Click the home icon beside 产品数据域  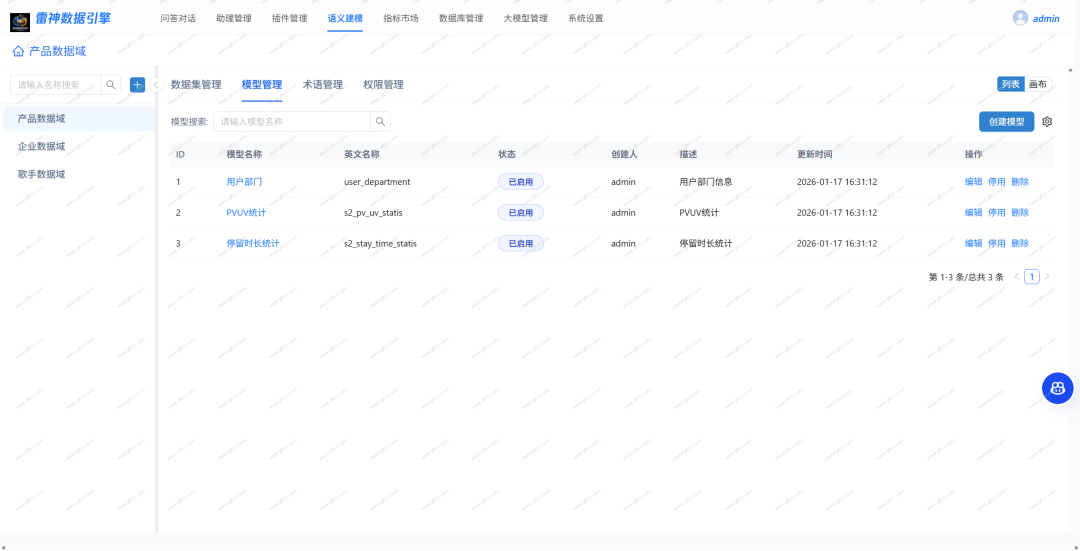(19, 52)
